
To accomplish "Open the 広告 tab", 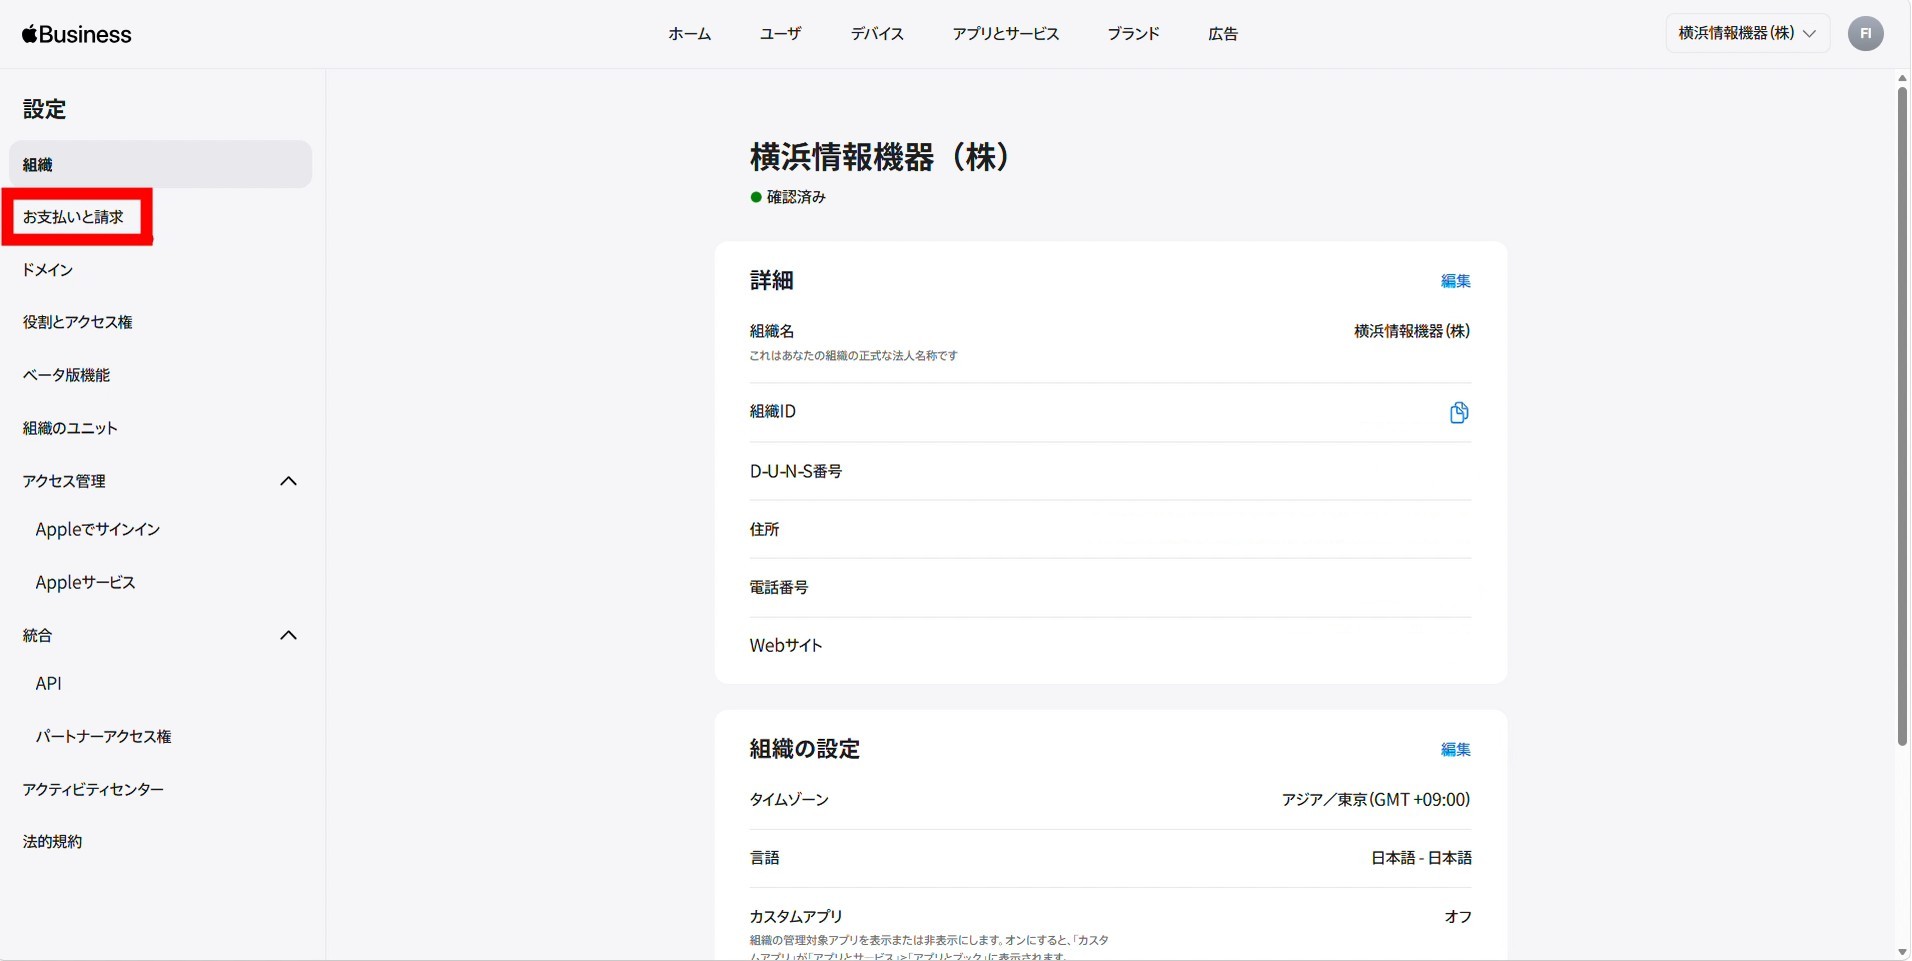I will pyautogui.click(x=1223, y=34).
